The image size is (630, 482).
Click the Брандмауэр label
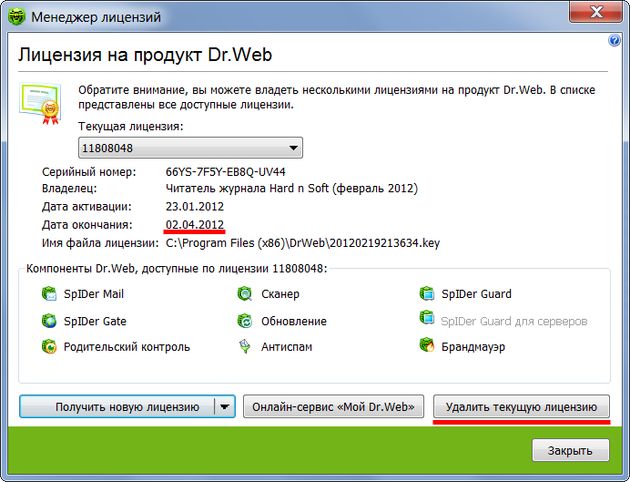(473, 347)
